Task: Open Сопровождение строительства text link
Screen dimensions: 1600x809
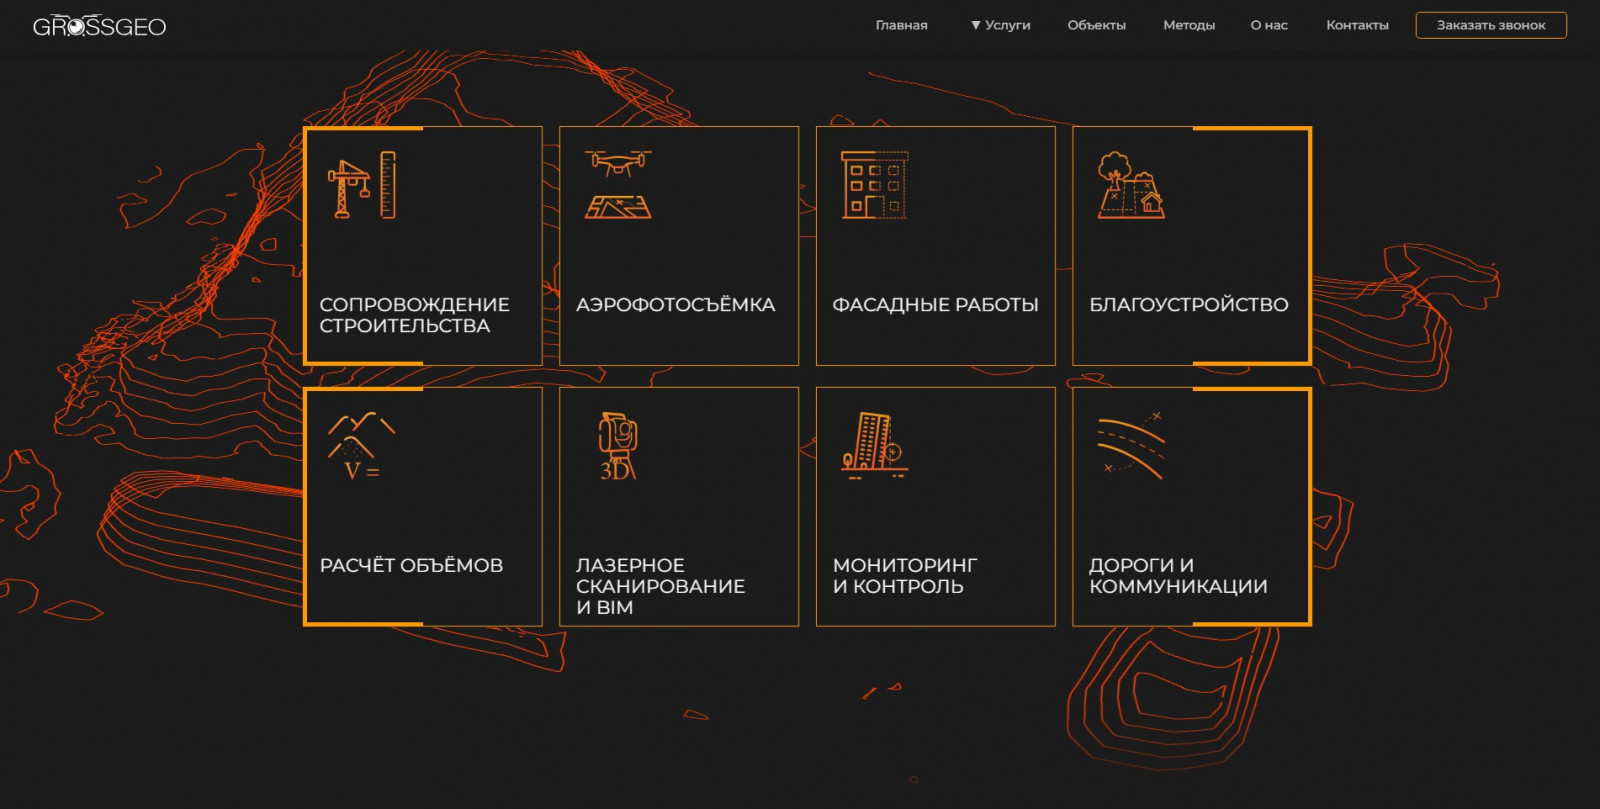Action: point(414,315)
